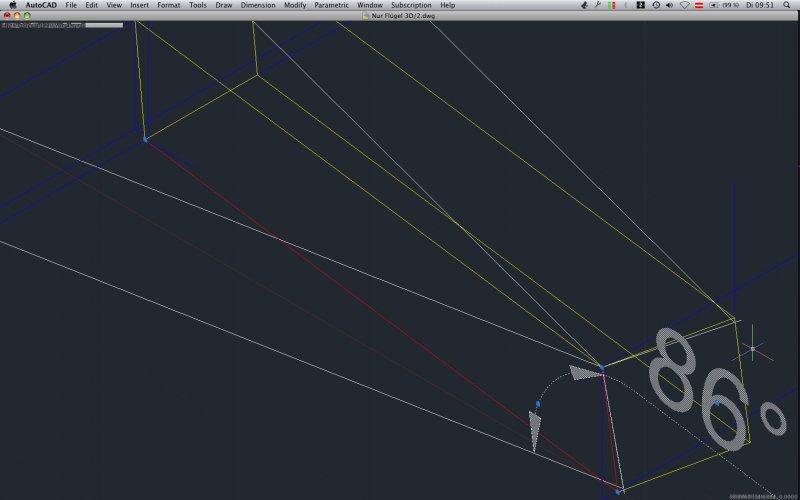Click the blue grip at bottom corner
This screenshot has height=500, width=800.
[x=618, y=492]
